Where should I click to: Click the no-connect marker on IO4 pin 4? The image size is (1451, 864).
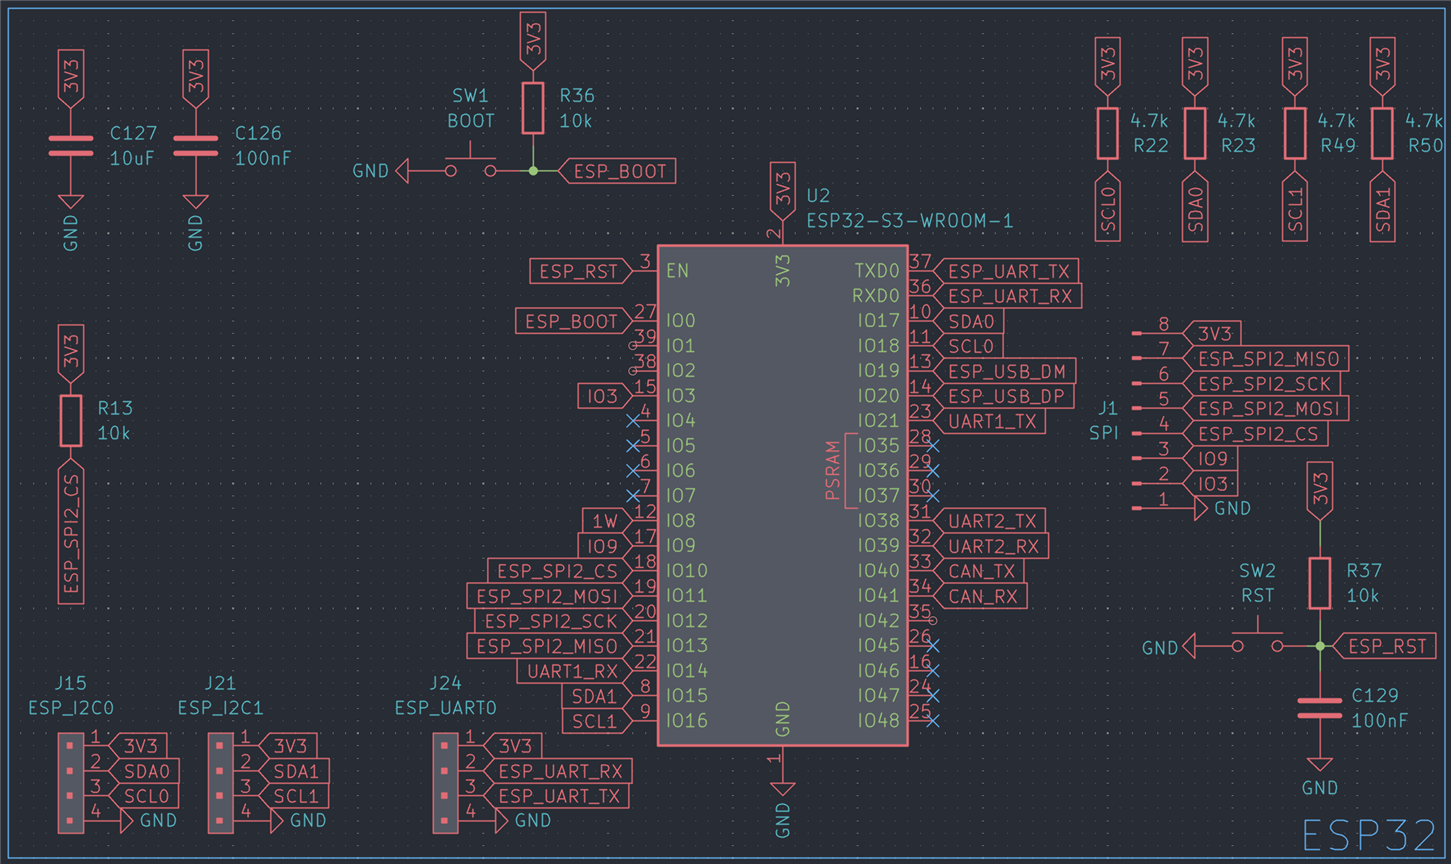tap(633, 421)
